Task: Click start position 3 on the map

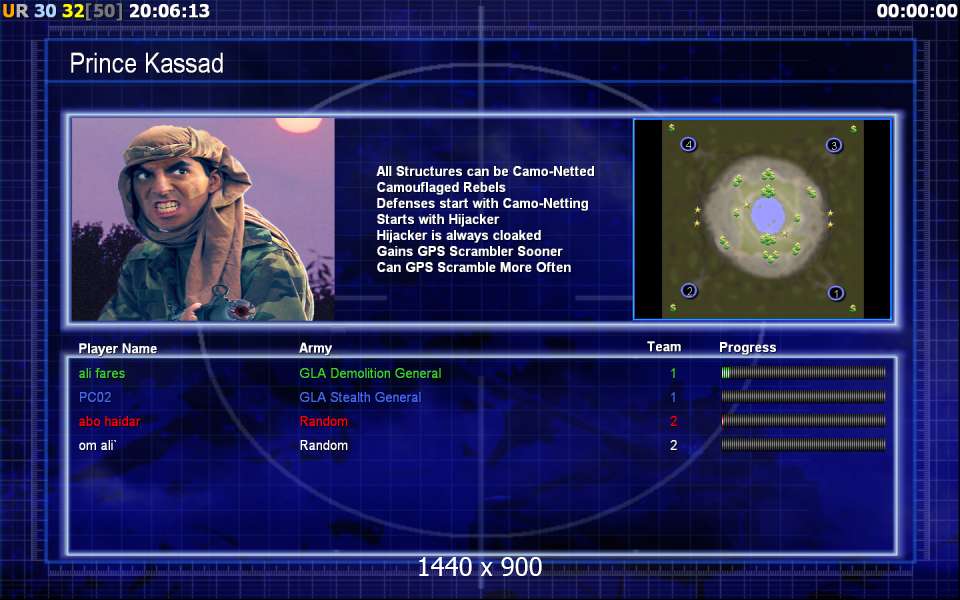Action: point(834,145)
